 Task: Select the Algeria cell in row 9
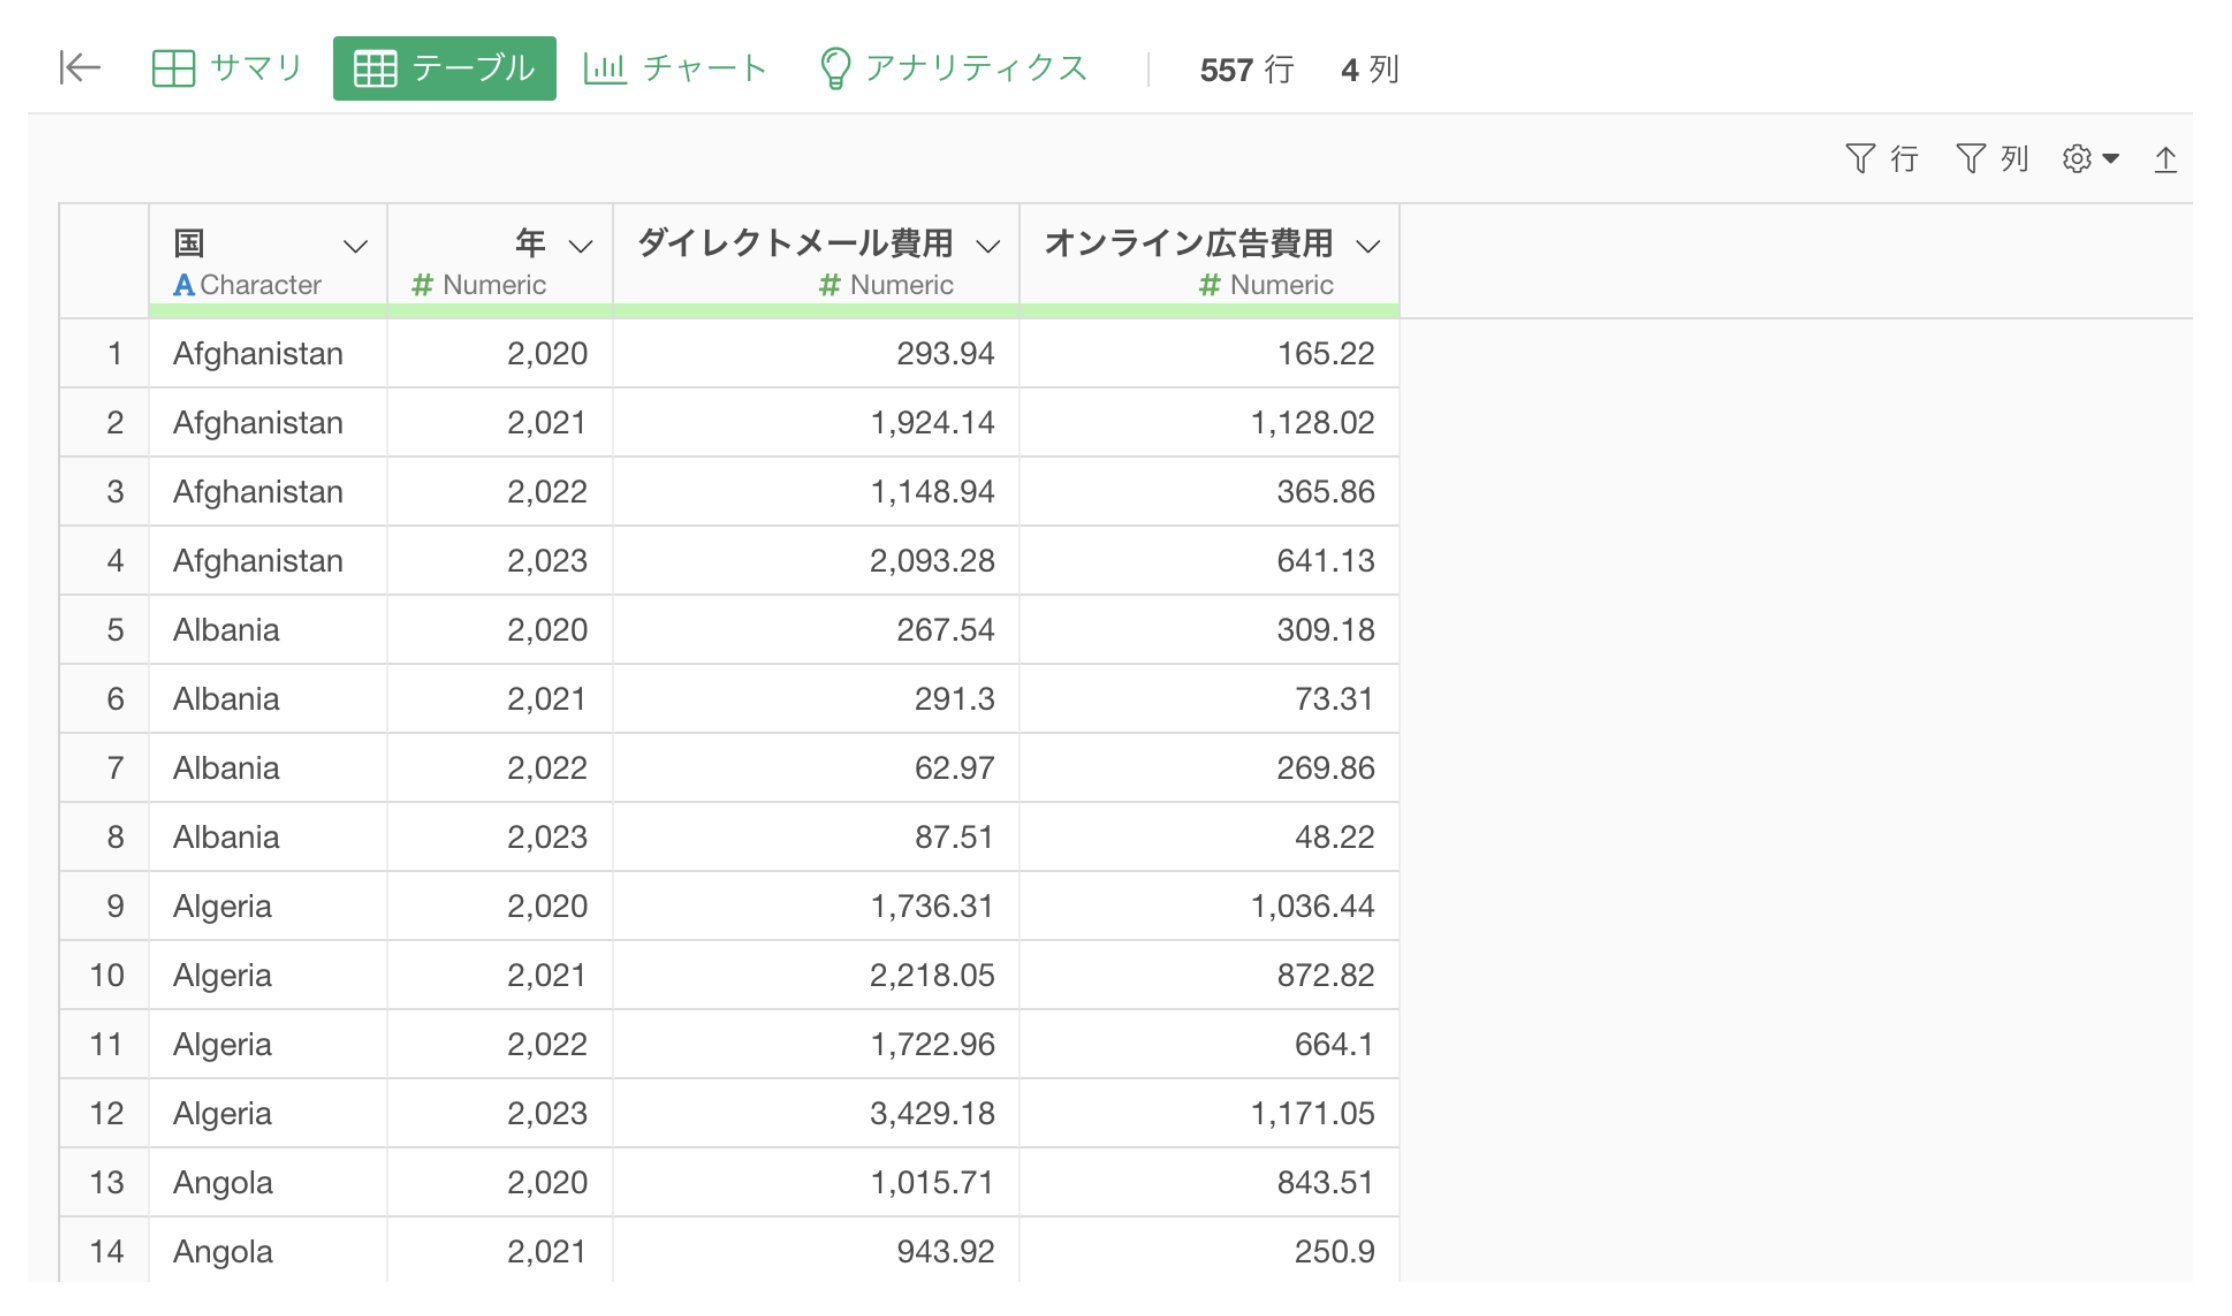coord(268,905)
